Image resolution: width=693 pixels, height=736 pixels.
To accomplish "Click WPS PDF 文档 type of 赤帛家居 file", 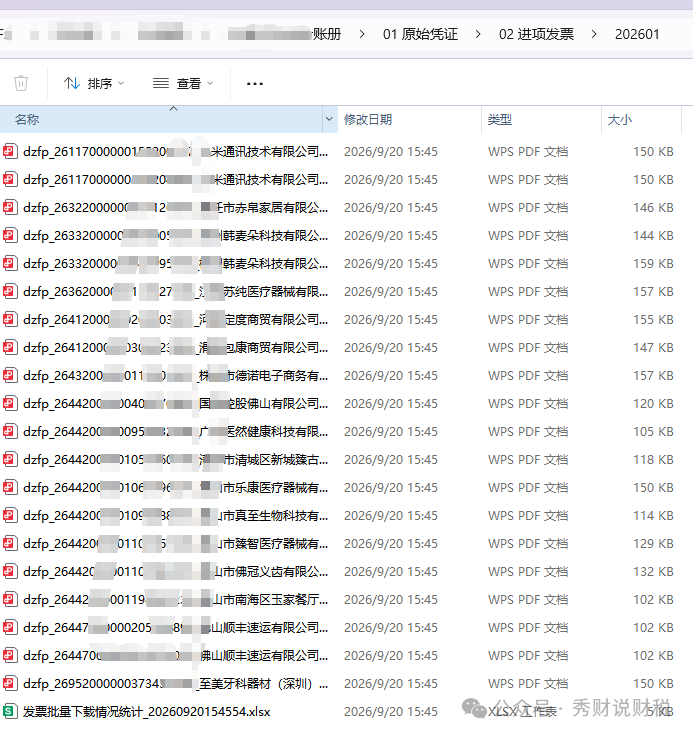I will [528, 207].
